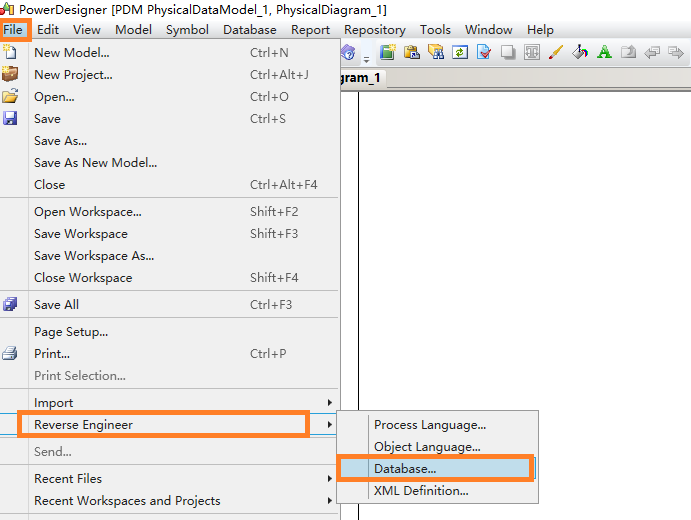This screenshot has height=520, width=691.
Task: Click the Paste as Shortcut toolbar icon
Action: (x=412, y=52)
